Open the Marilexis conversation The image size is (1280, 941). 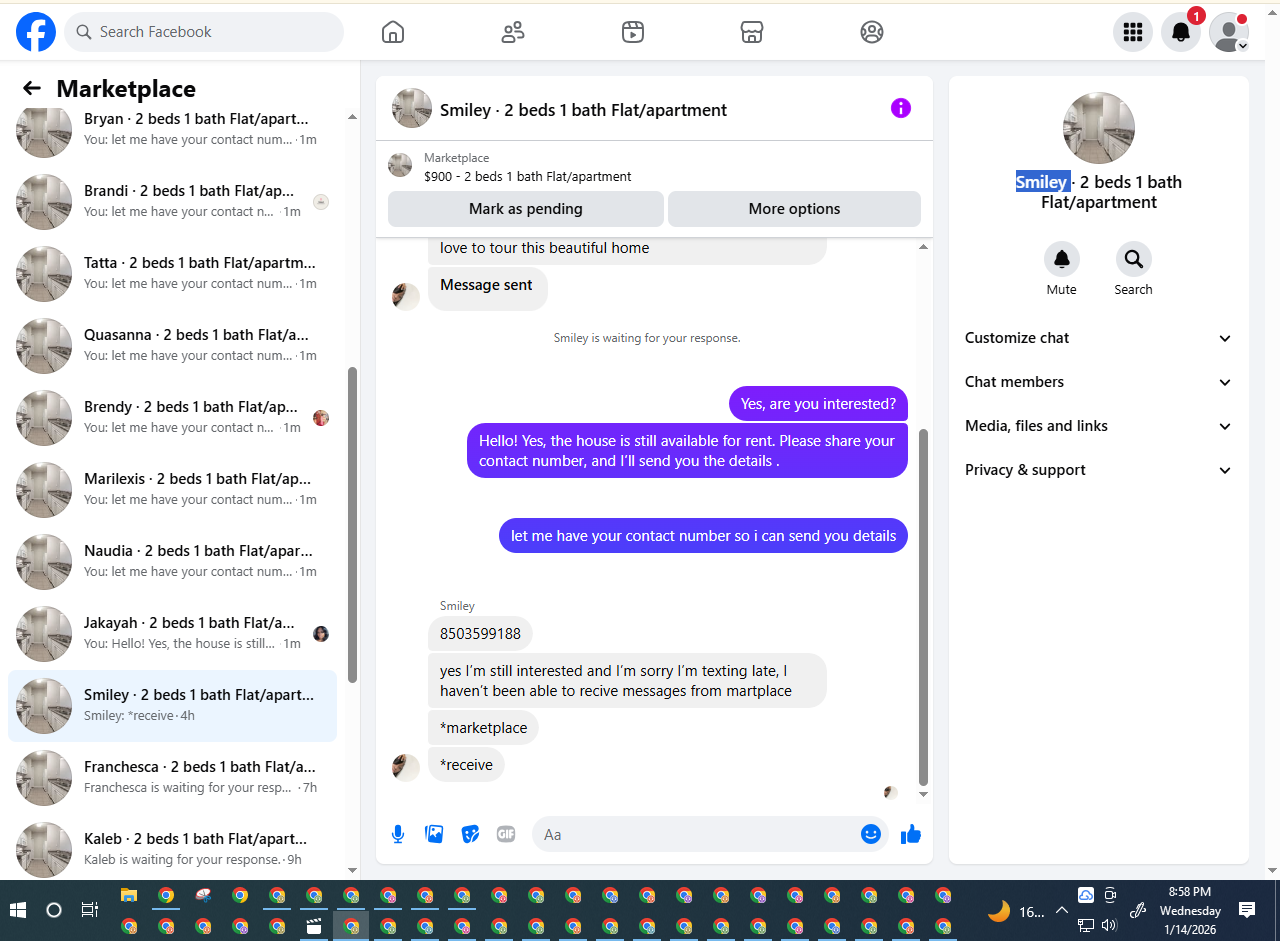click(173, 489)
